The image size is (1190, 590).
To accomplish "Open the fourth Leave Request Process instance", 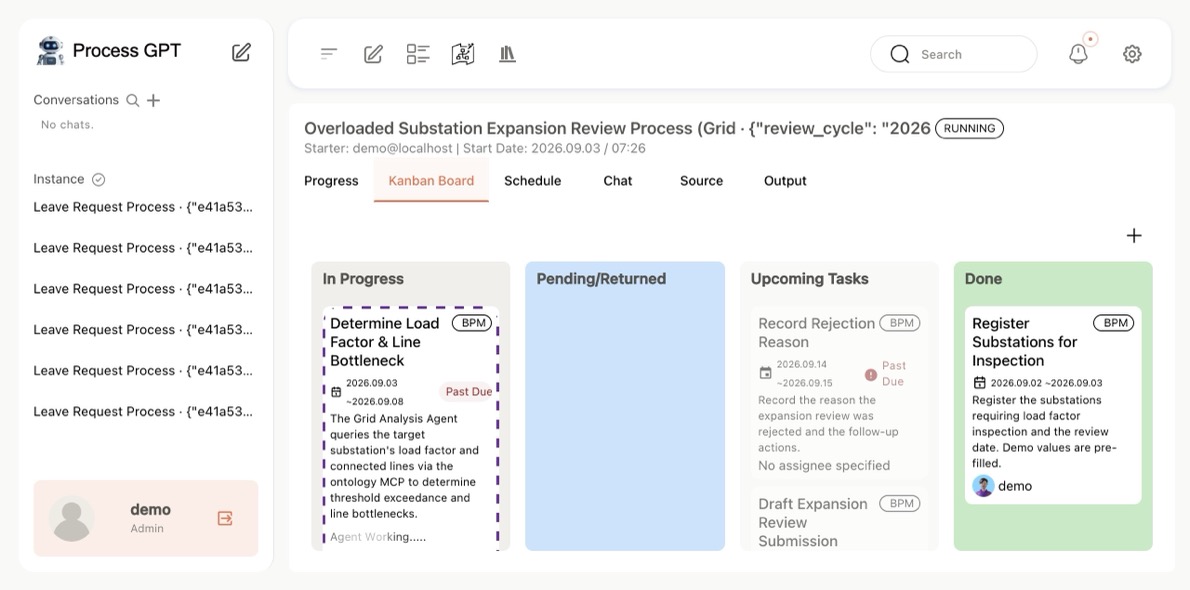I will 143,330.
